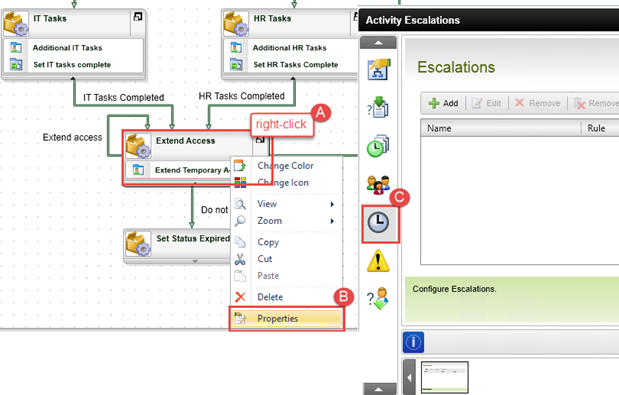Click bottom up-arrow button of tab strip

click(x=379, y=389)
